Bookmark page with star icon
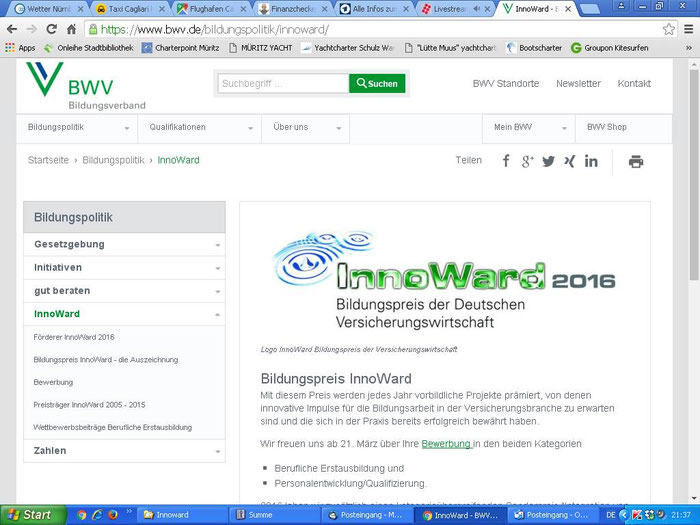The height and width of the screenshot is (525, 700). coord(668,29)
